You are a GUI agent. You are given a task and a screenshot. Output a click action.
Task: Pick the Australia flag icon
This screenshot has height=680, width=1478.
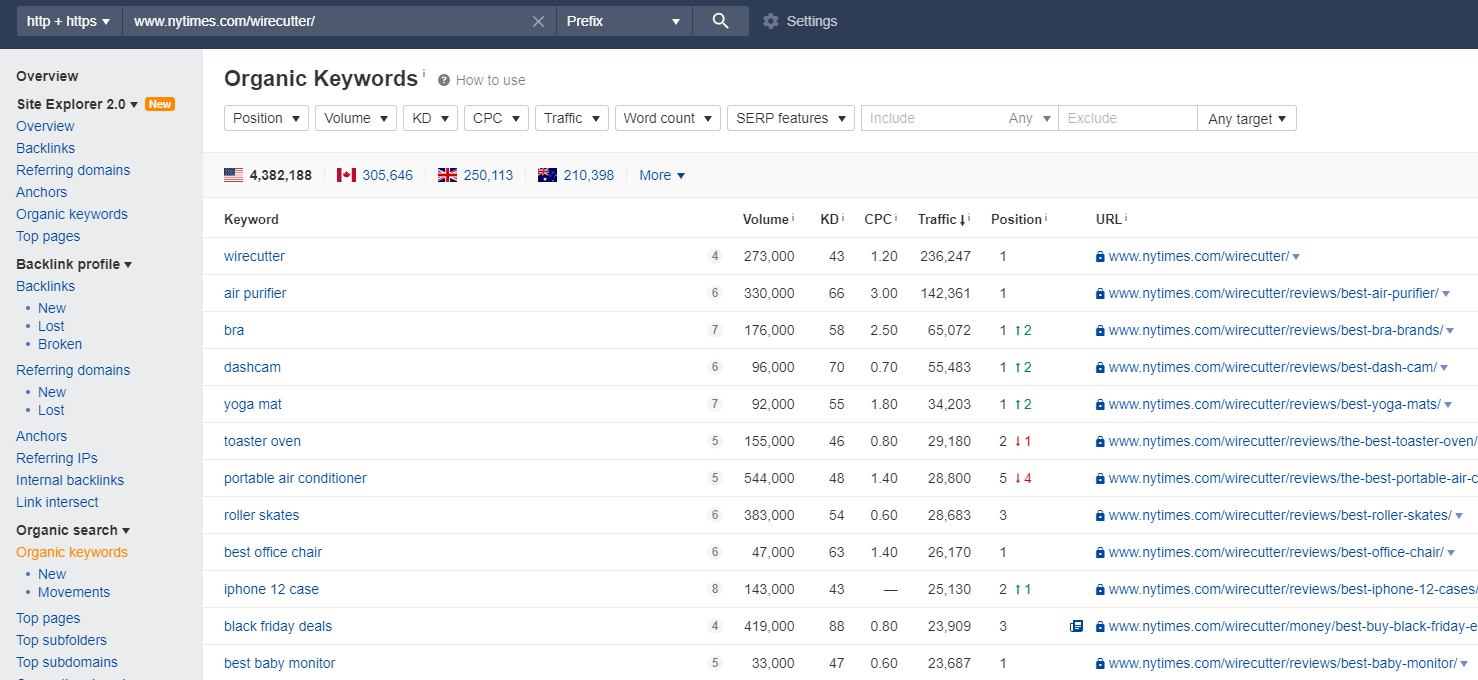point(547,175)
